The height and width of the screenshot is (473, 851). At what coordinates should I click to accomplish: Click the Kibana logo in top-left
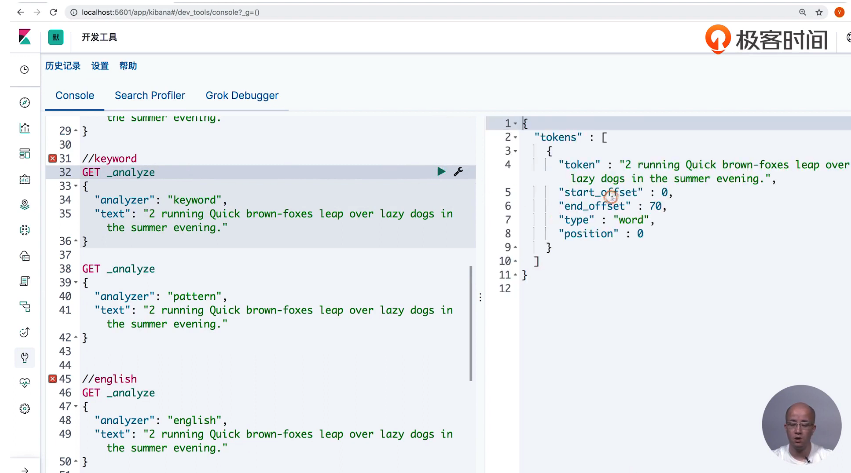[x=24, y=37]
